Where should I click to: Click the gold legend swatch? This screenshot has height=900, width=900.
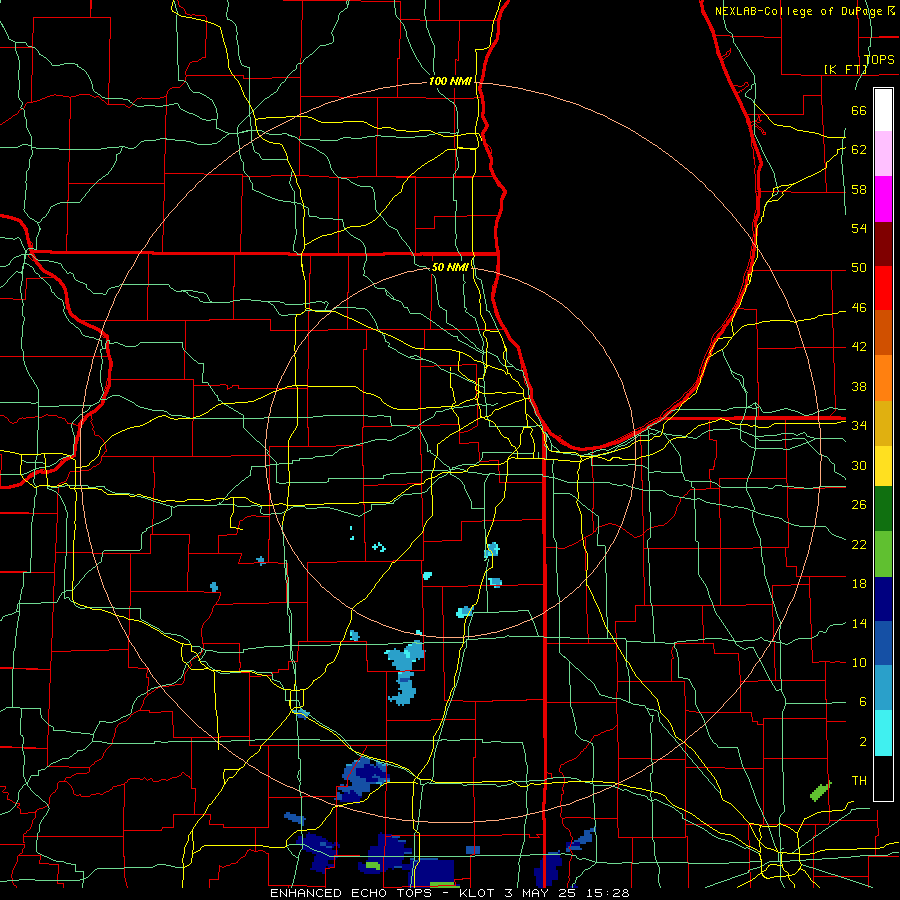pyautogui.click(x=883, y=422)
